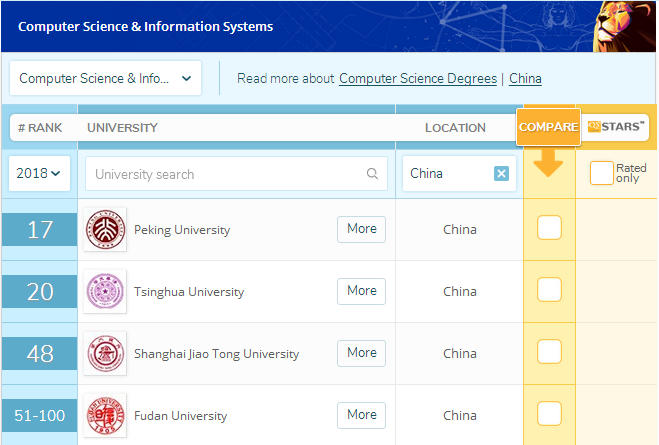Click the University search field
The image size is (659, 445).
236,174
